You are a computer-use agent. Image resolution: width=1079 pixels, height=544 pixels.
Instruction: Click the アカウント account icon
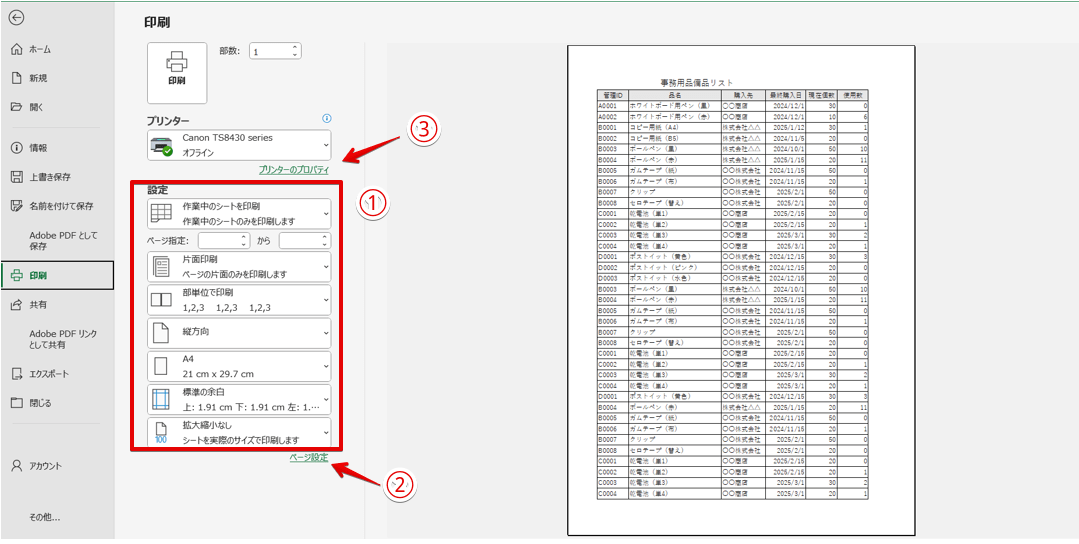[16, 466]
